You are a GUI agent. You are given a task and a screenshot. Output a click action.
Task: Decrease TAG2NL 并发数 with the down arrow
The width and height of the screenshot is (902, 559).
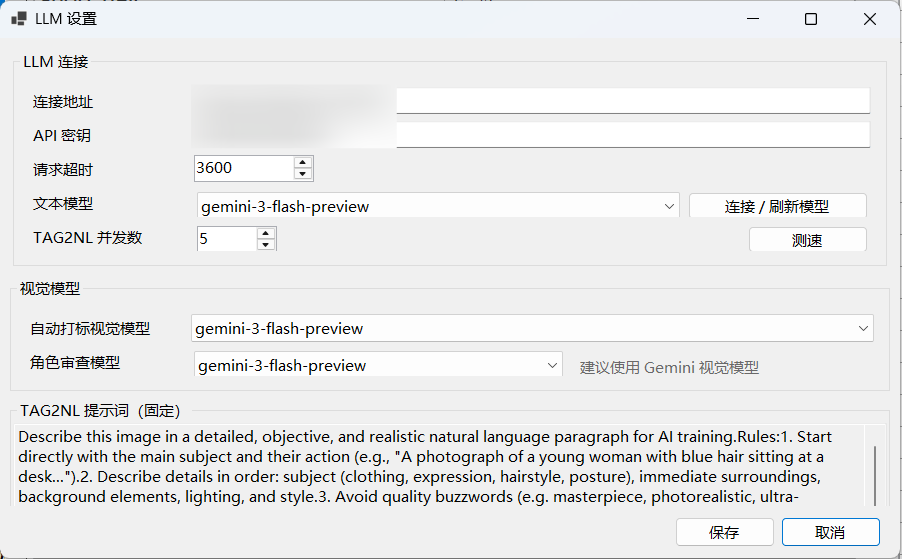pos(266,244)
